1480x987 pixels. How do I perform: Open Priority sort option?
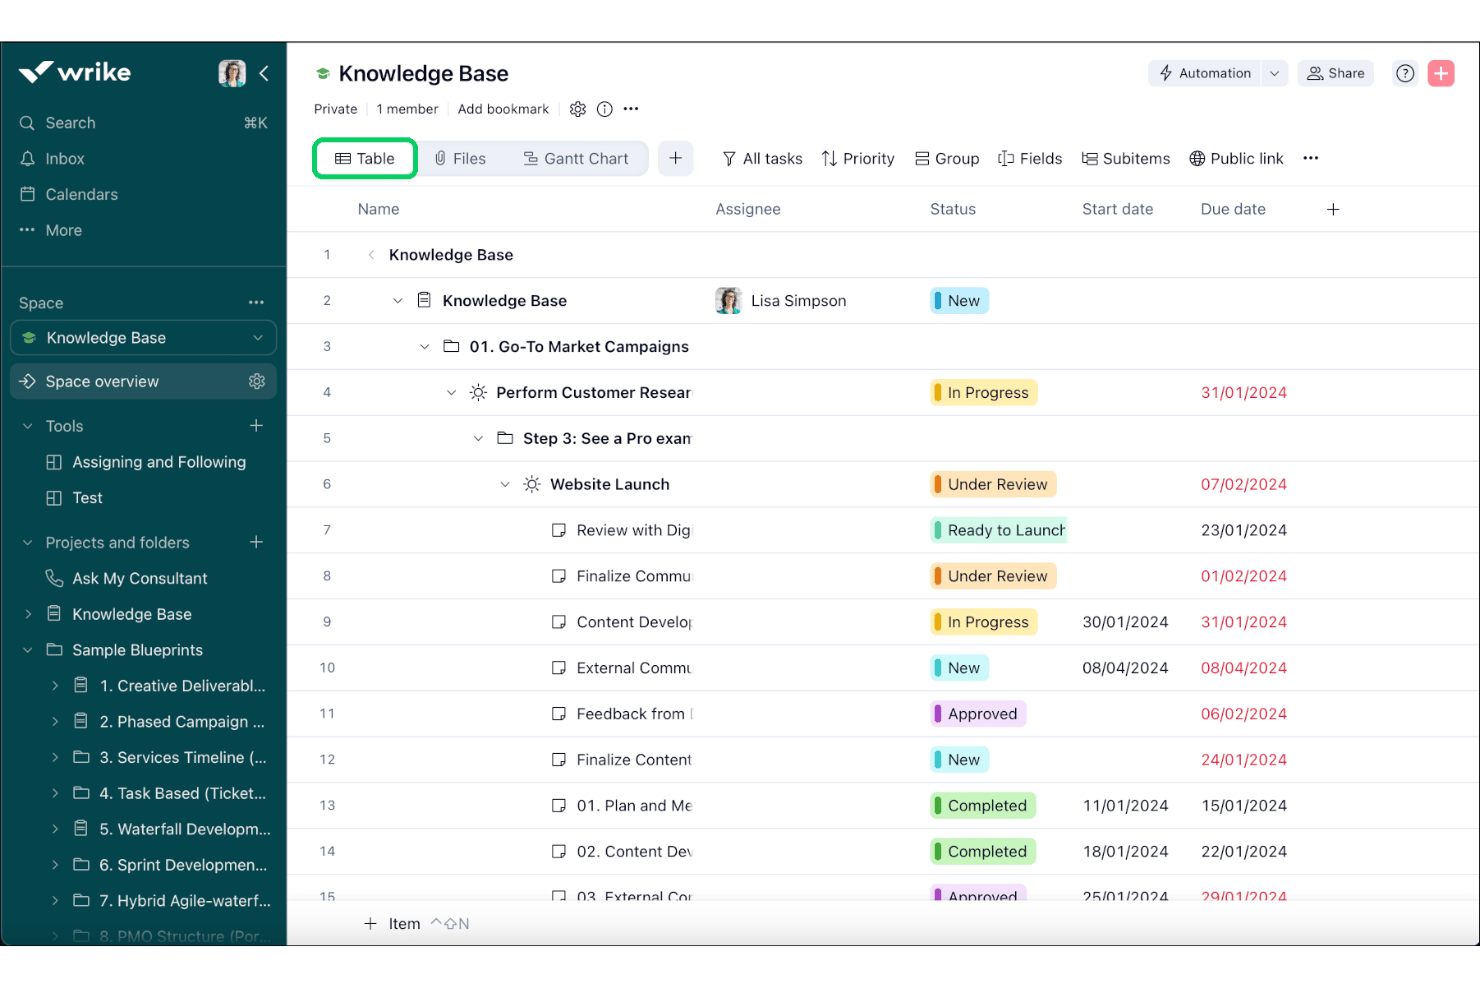click(x=858, y=159)
